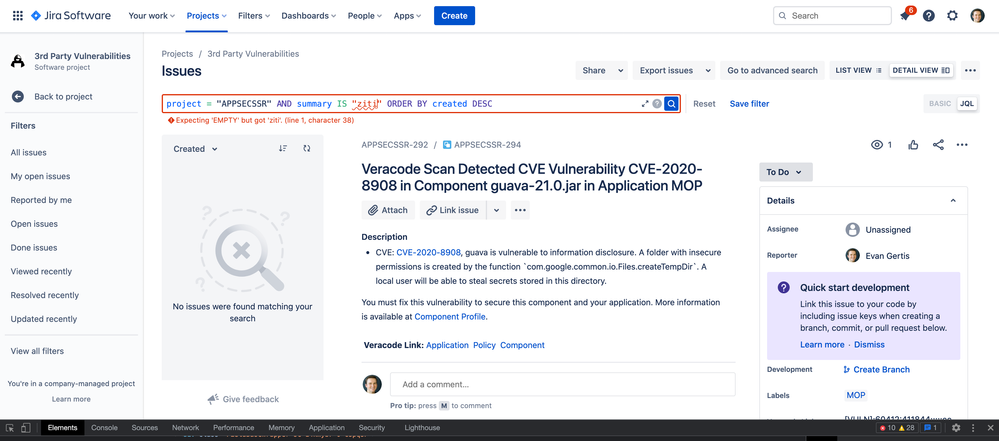Focus the top Search box
Screen dimensions: 999x441
pyautogui.click(x=832, y=16)
